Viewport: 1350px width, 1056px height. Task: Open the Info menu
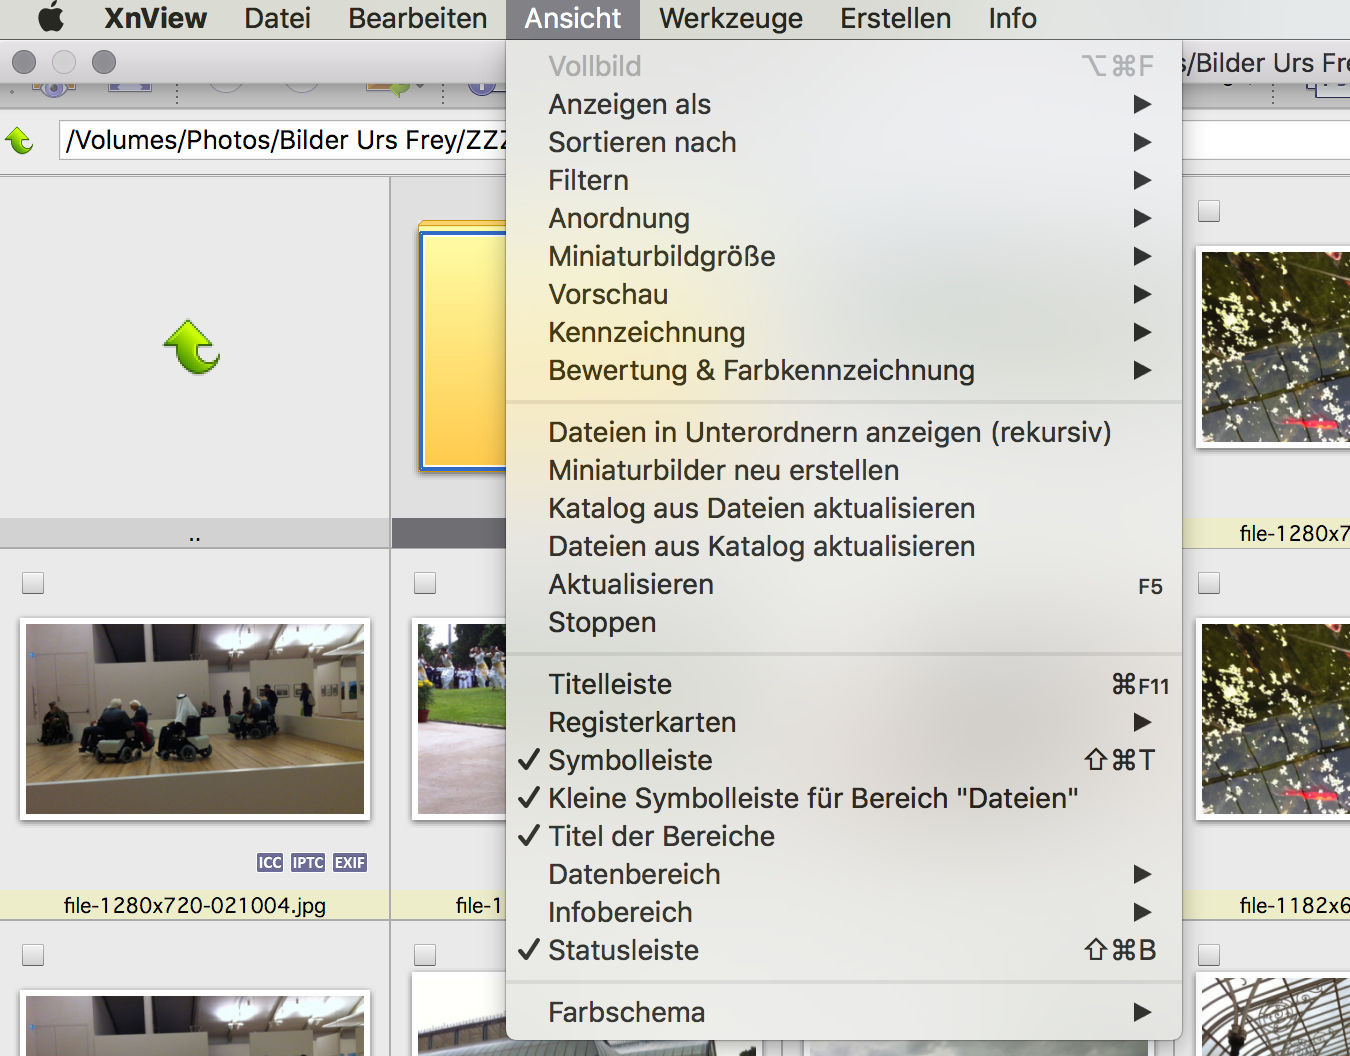[1013, 18]
